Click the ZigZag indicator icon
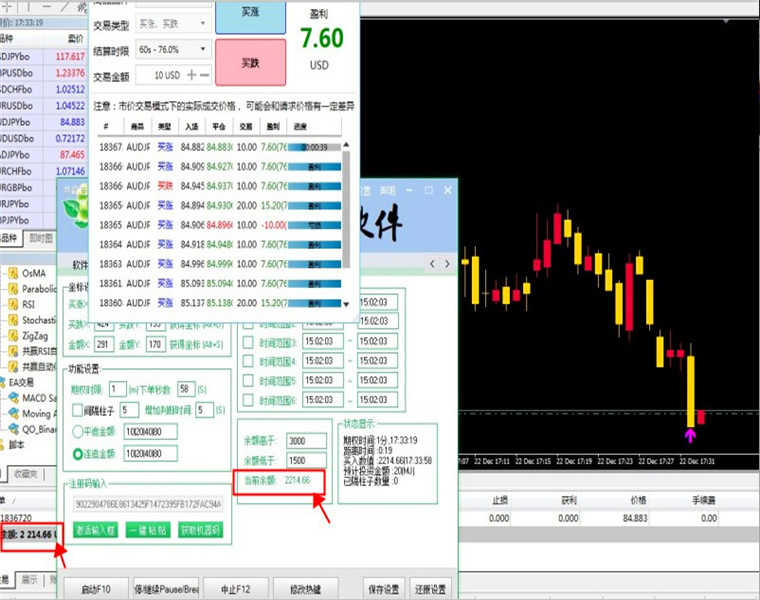Screen dimensions: 760x600 click(13, 335)
